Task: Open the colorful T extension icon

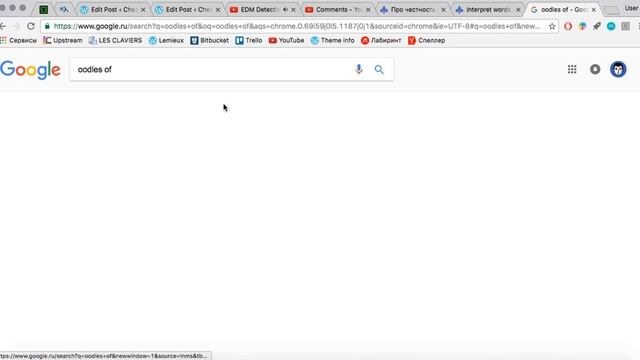Action: coord(582,26)
